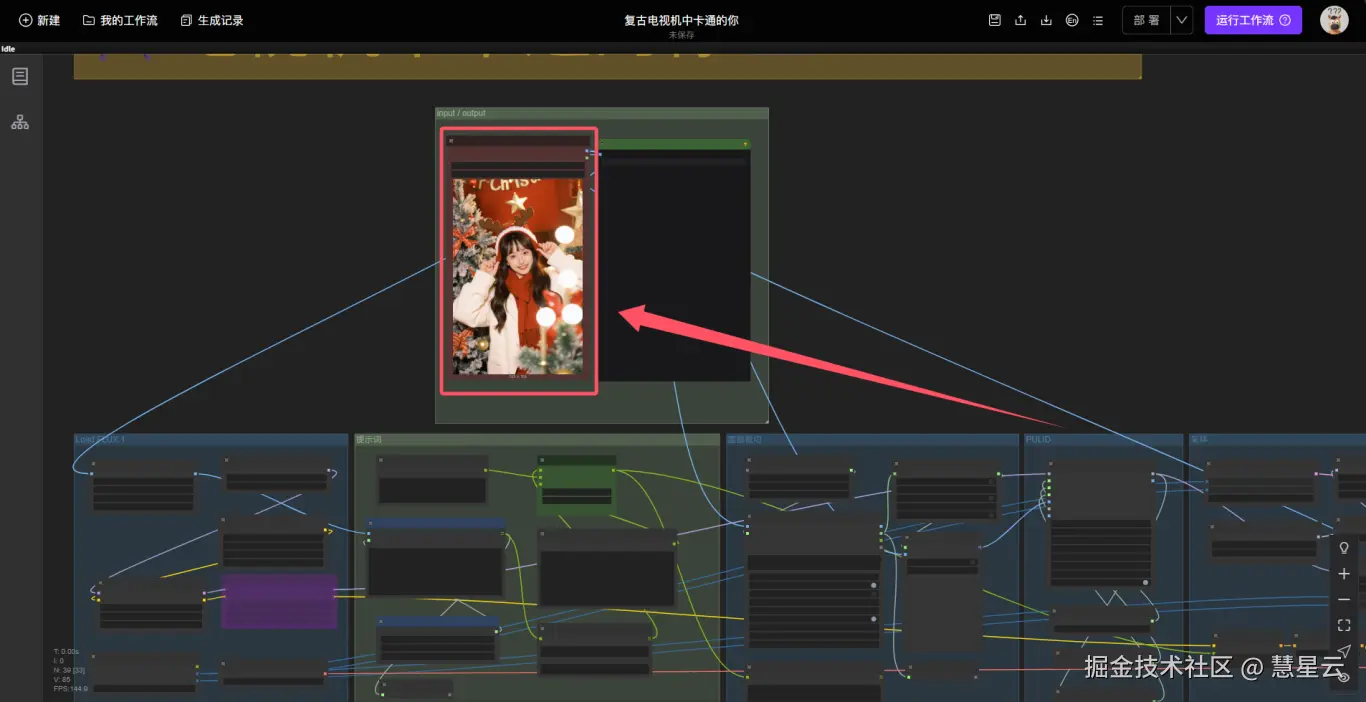Click the Load FLUX.1 group title
The image size is (1366, 702).
tap(100, 439)
